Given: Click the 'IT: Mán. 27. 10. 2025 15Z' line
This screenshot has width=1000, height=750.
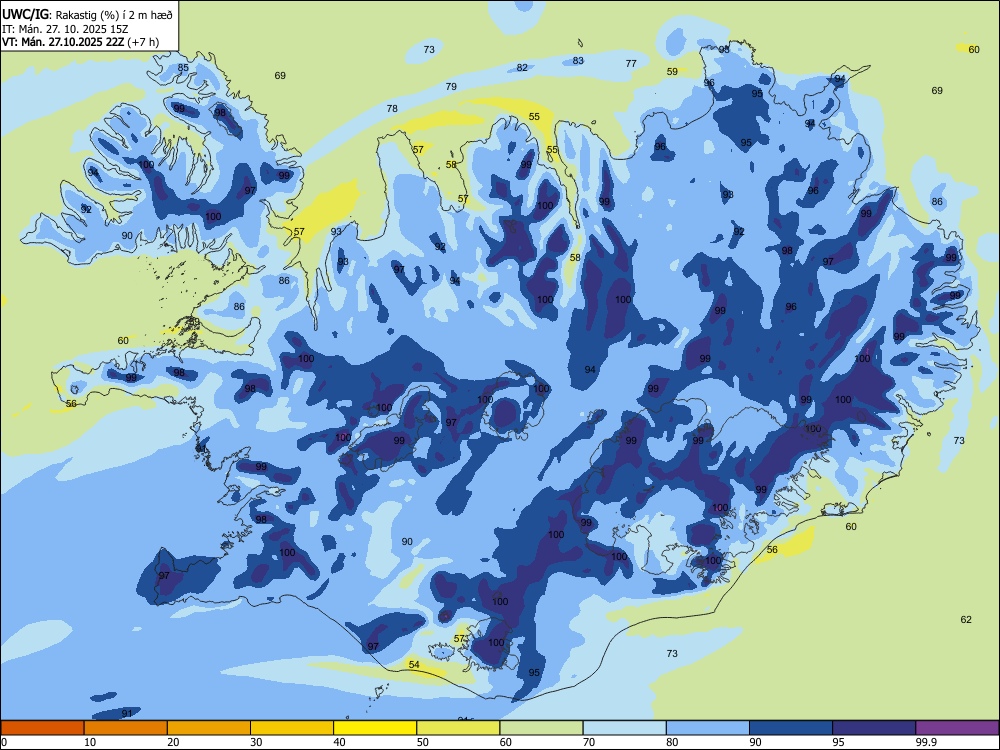Looking at the screenshot, I should click(x=65, y=29).
